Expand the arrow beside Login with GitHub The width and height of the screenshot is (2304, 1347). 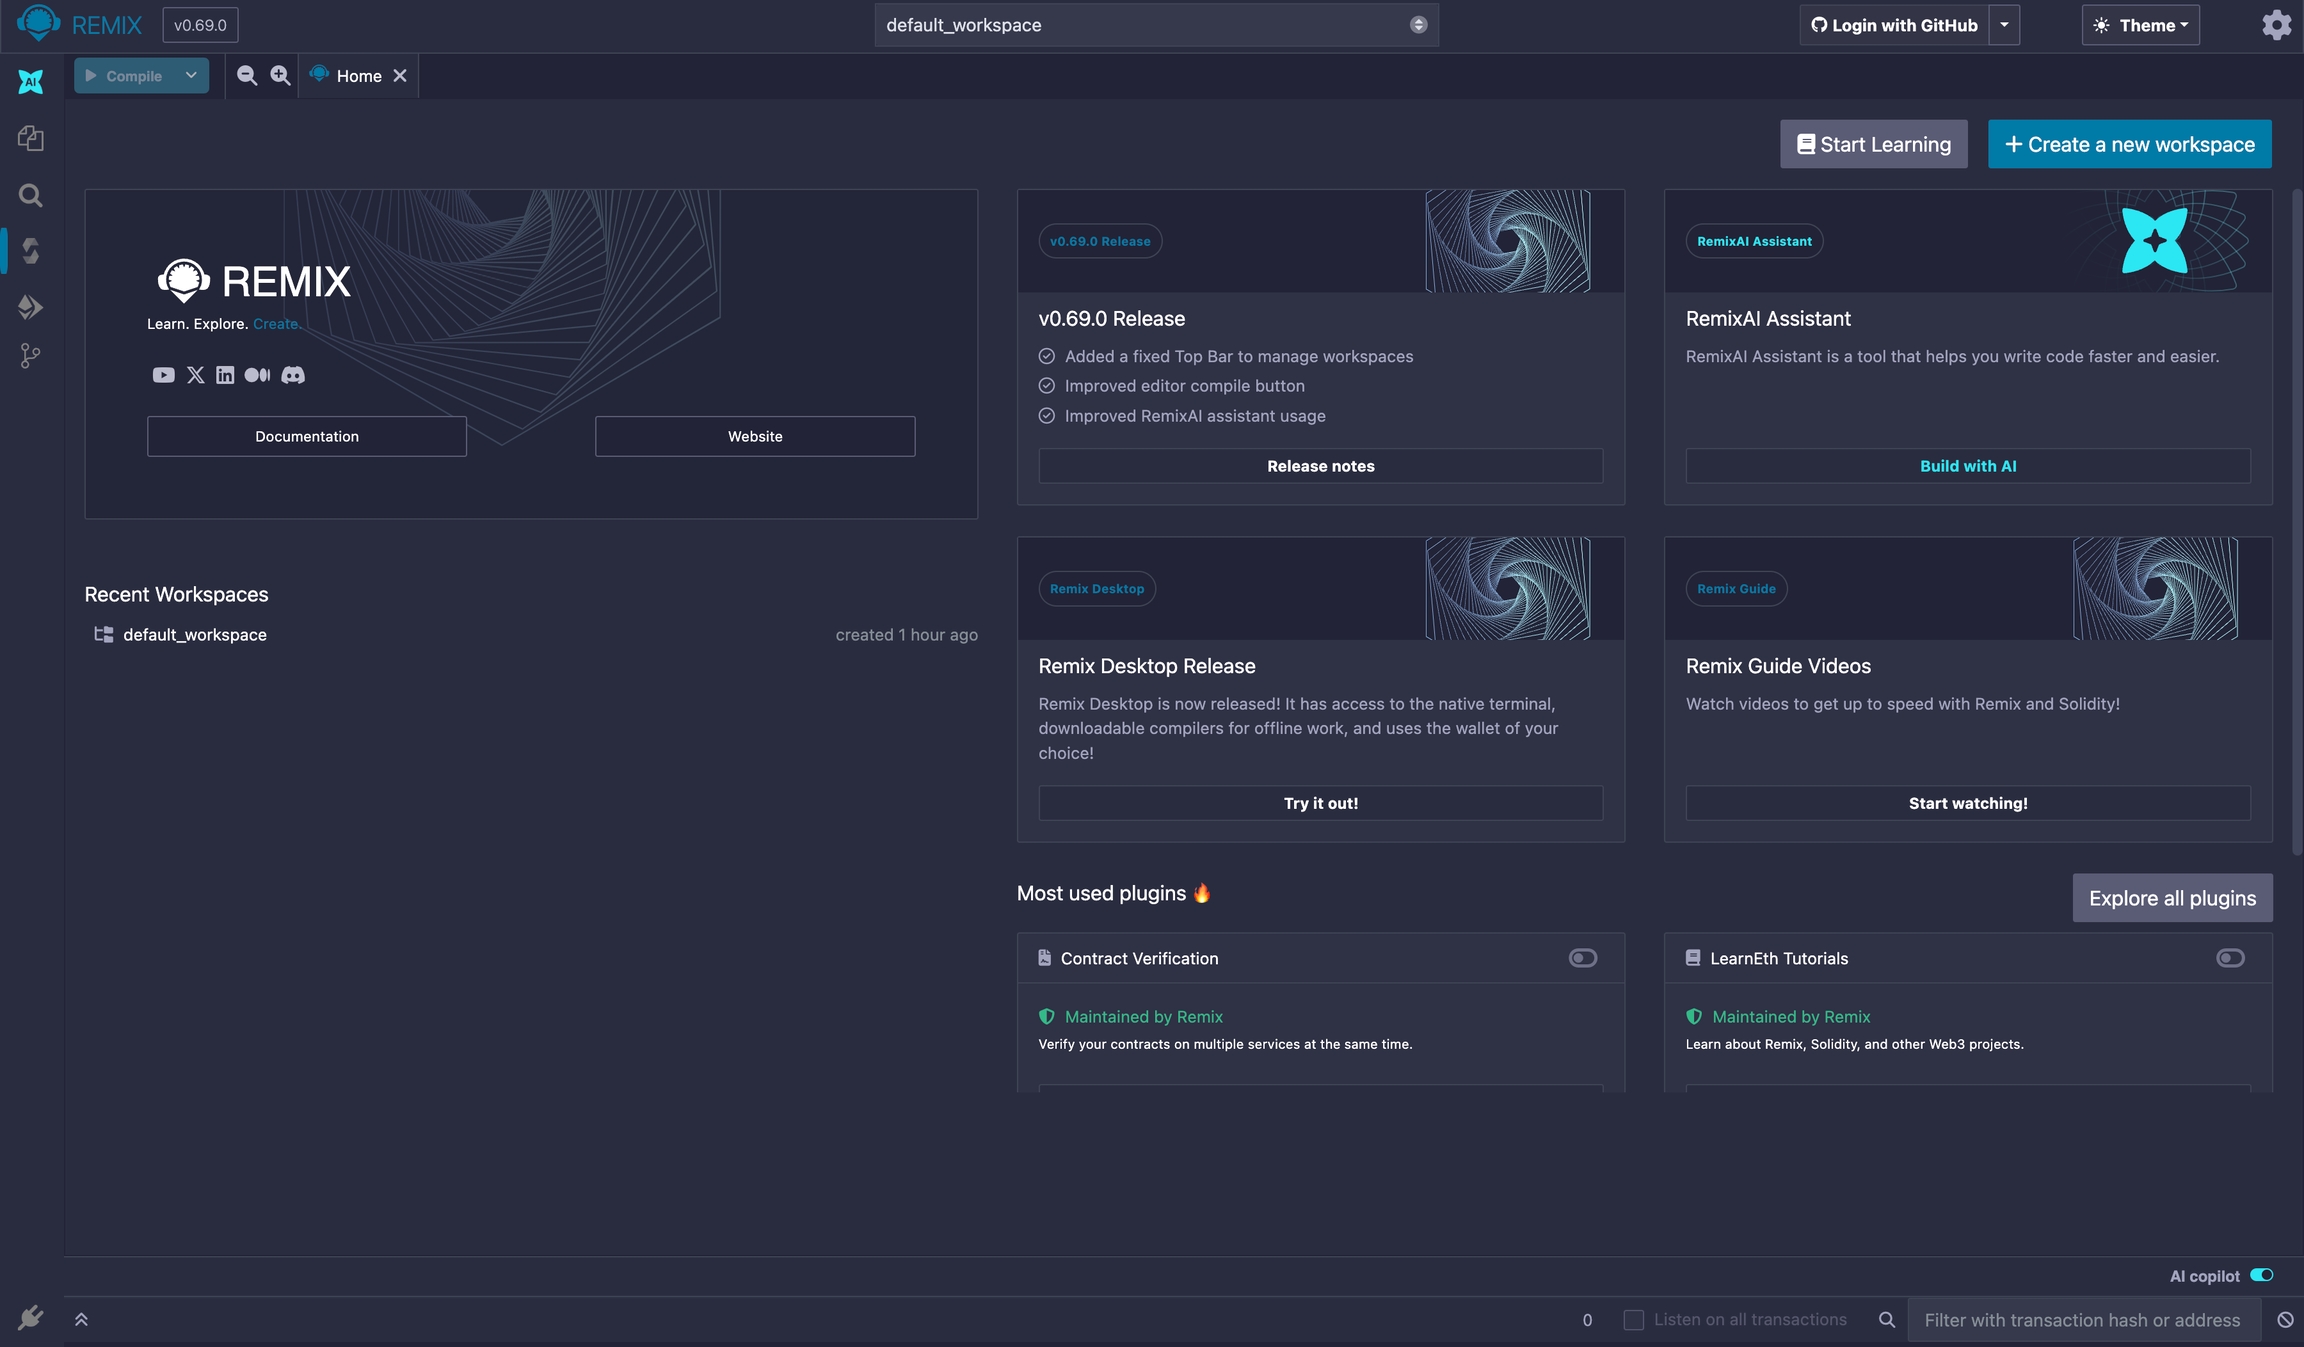point(2004,25)
